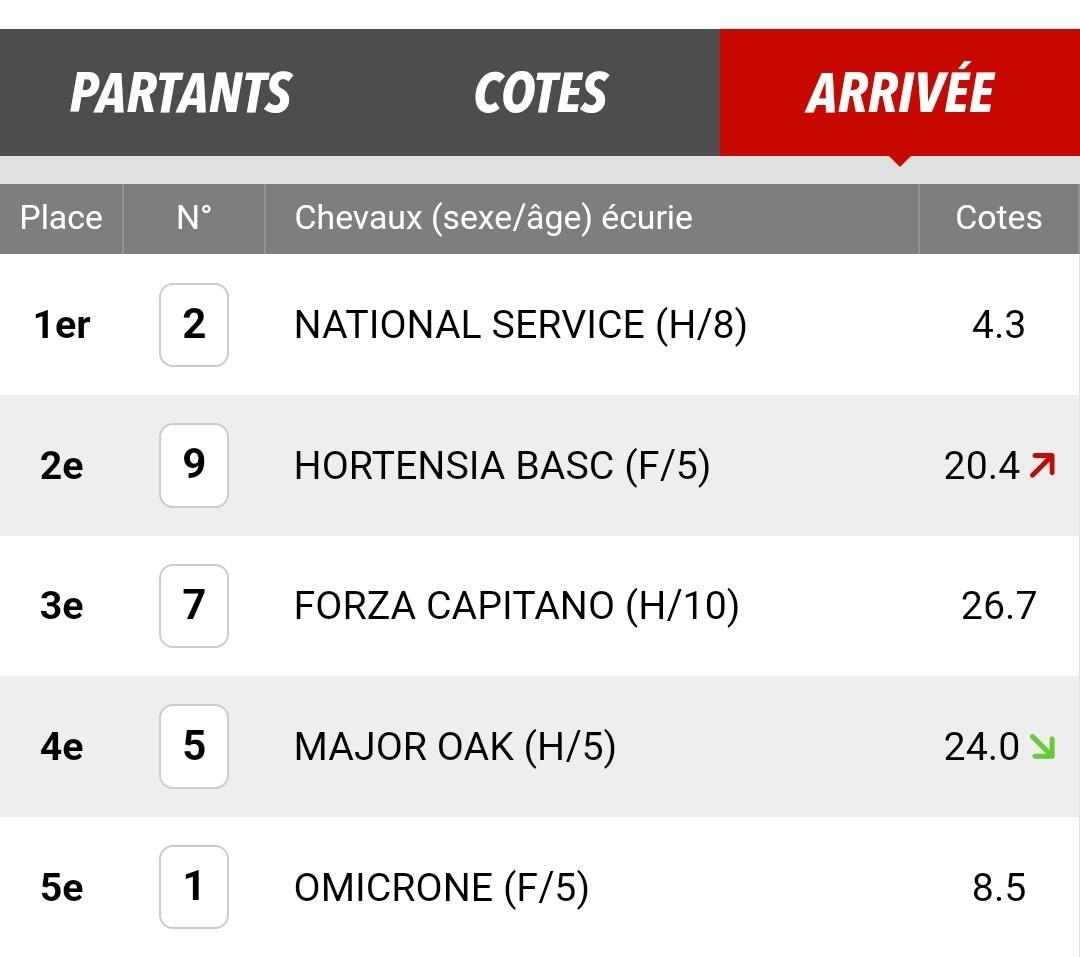Click the red rising odds arrow
1080x957 pixels.
pyautogui.click(x=1042, y=465)
